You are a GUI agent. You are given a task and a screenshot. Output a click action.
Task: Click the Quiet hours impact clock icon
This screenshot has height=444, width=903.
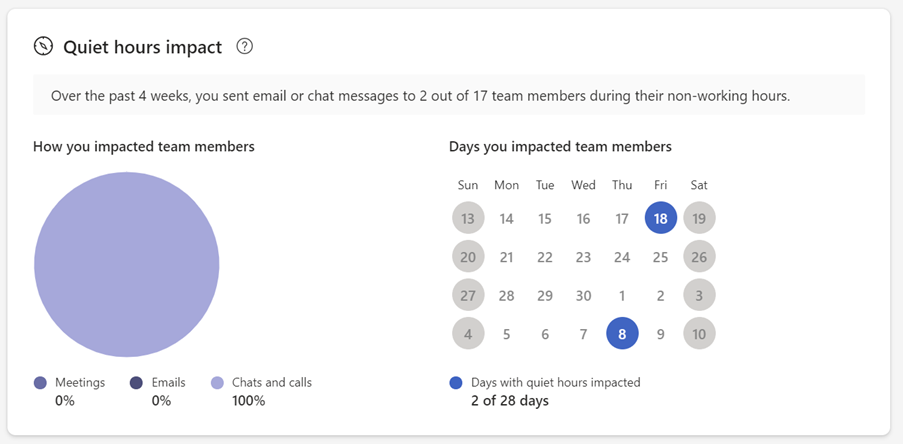43,46
